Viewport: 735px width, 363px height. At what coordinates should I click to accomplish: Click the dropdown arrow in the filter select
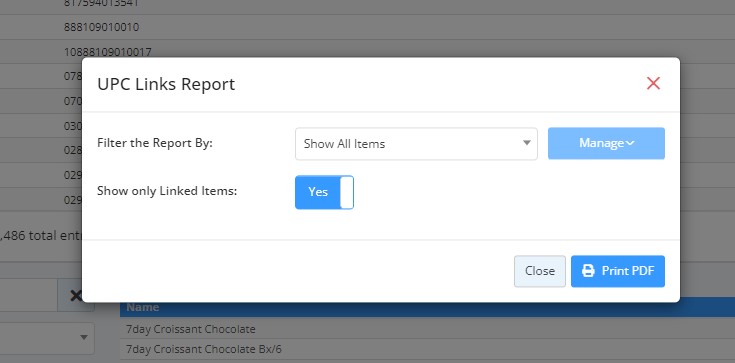[527, 143]
